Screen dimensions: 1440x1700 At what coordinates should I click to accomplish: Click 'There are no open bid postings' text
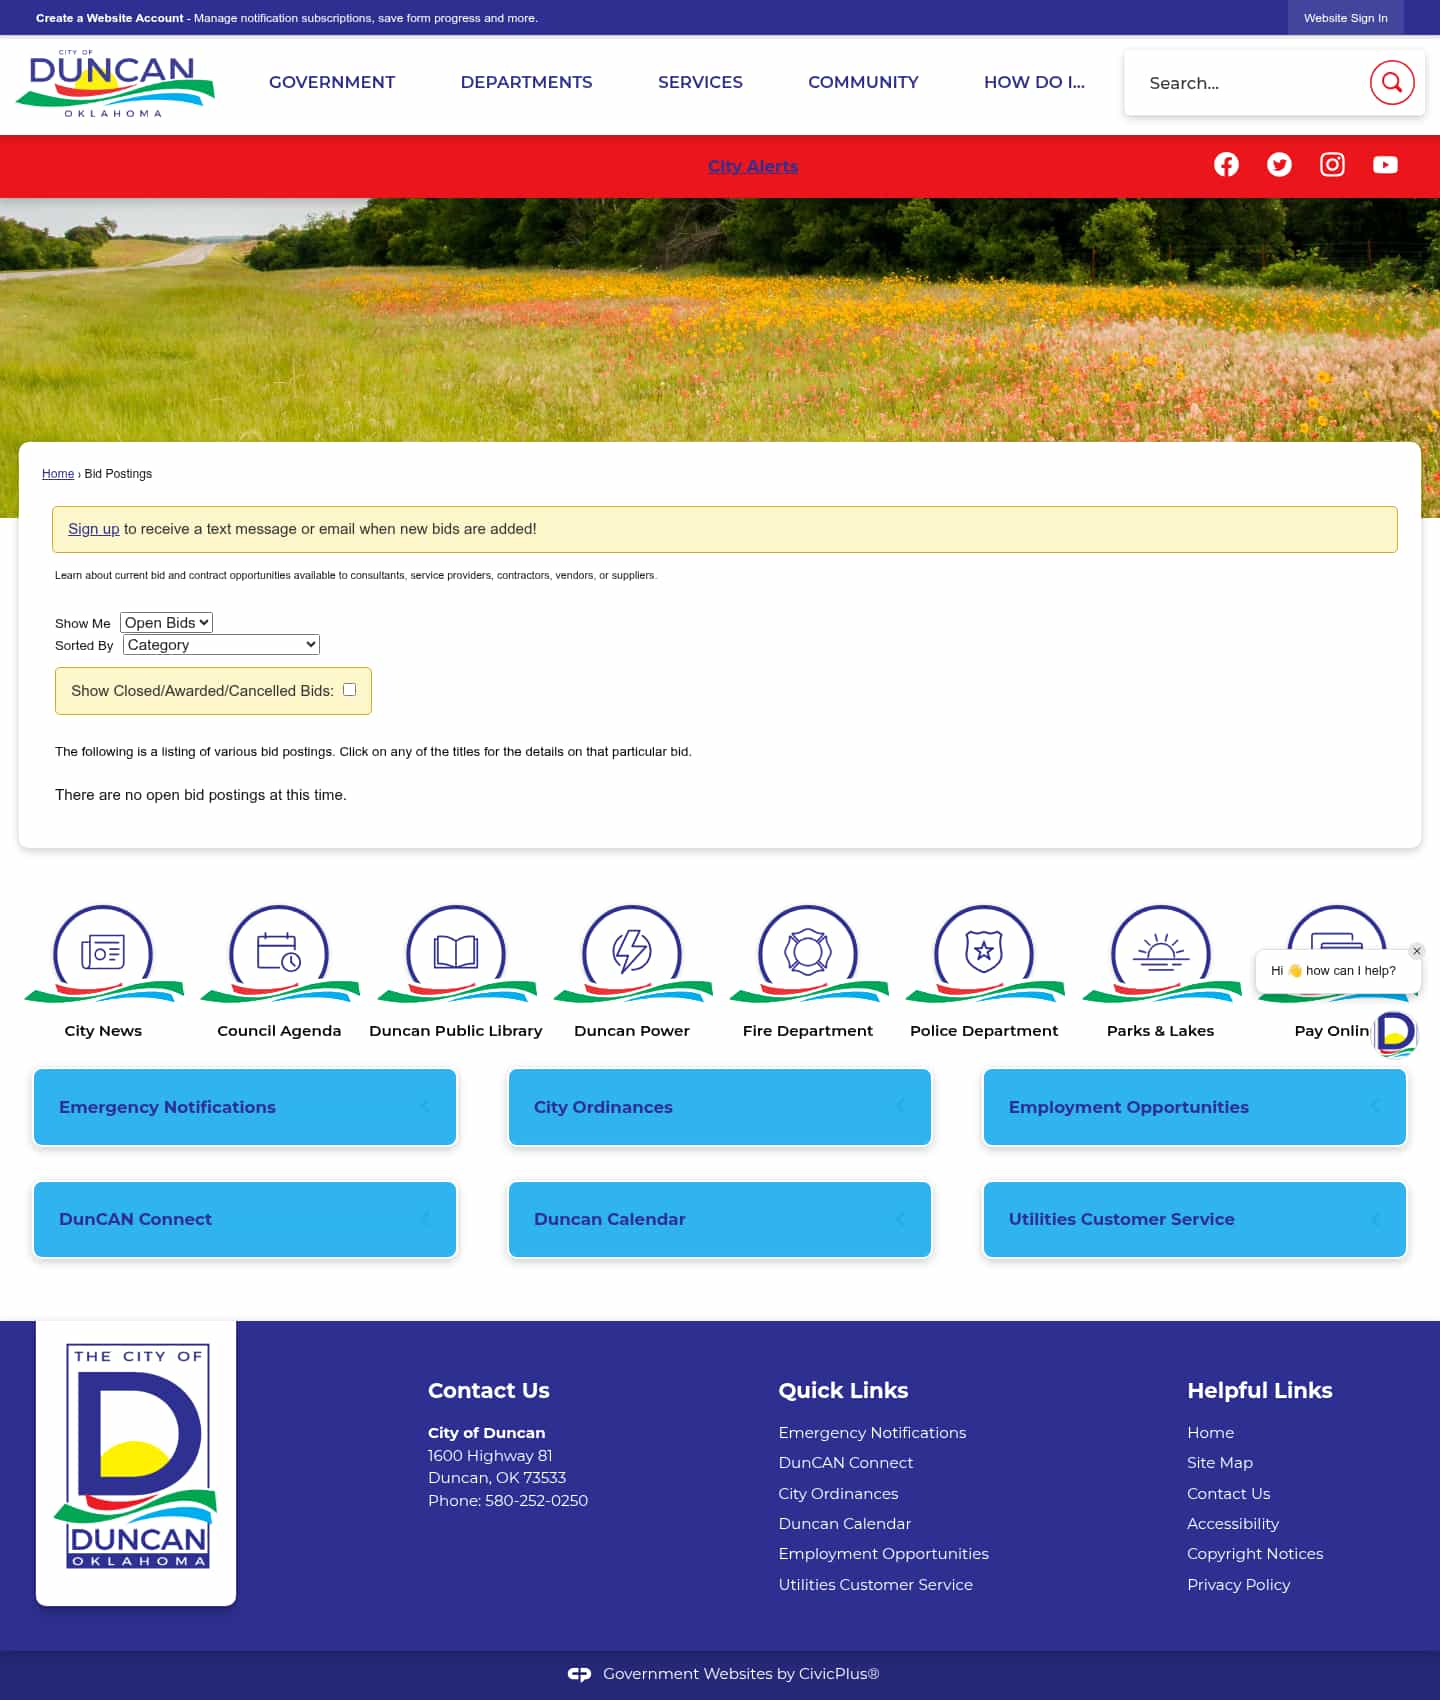(x=201, y=795)
